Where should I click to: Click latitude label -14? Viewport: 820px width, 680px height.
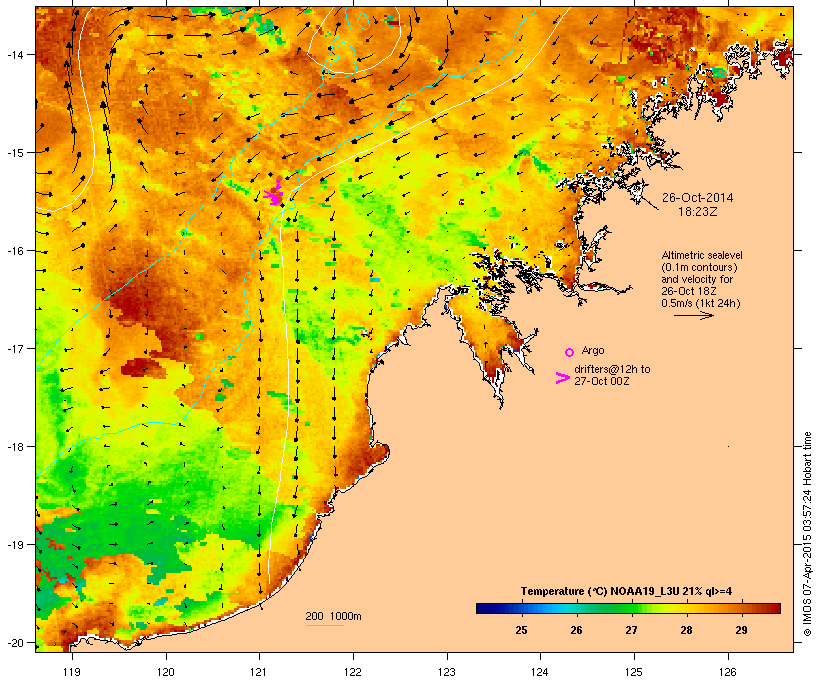[14, 54]
